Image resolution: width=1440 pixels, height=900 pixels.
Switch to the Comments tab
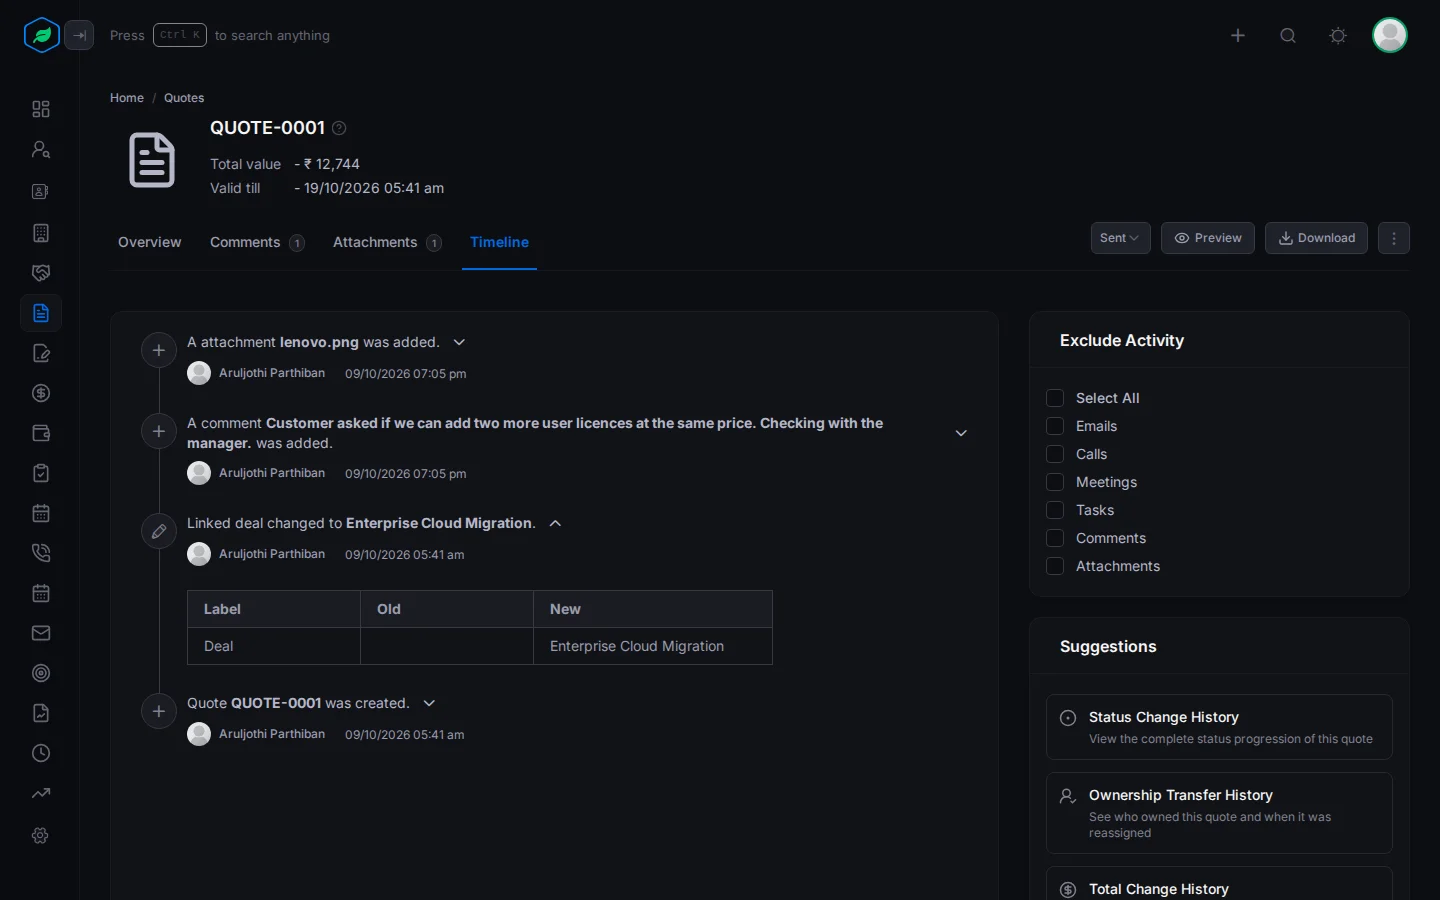(x=257, y=242)
